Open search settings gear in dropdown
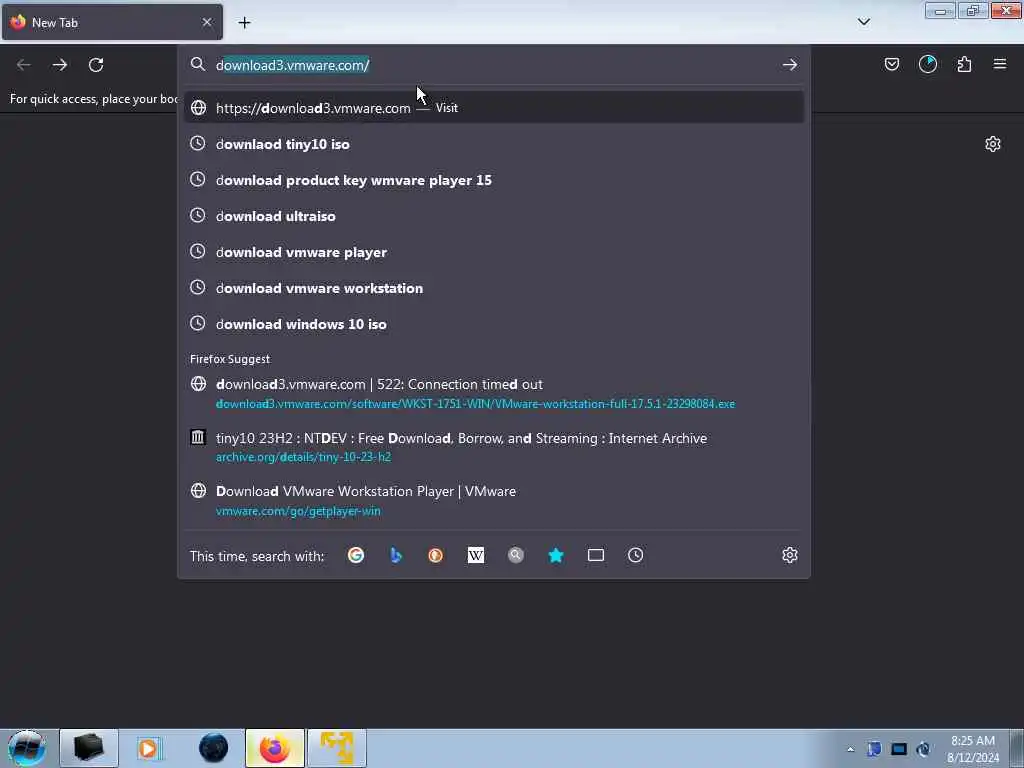 (x=790, y=555)
